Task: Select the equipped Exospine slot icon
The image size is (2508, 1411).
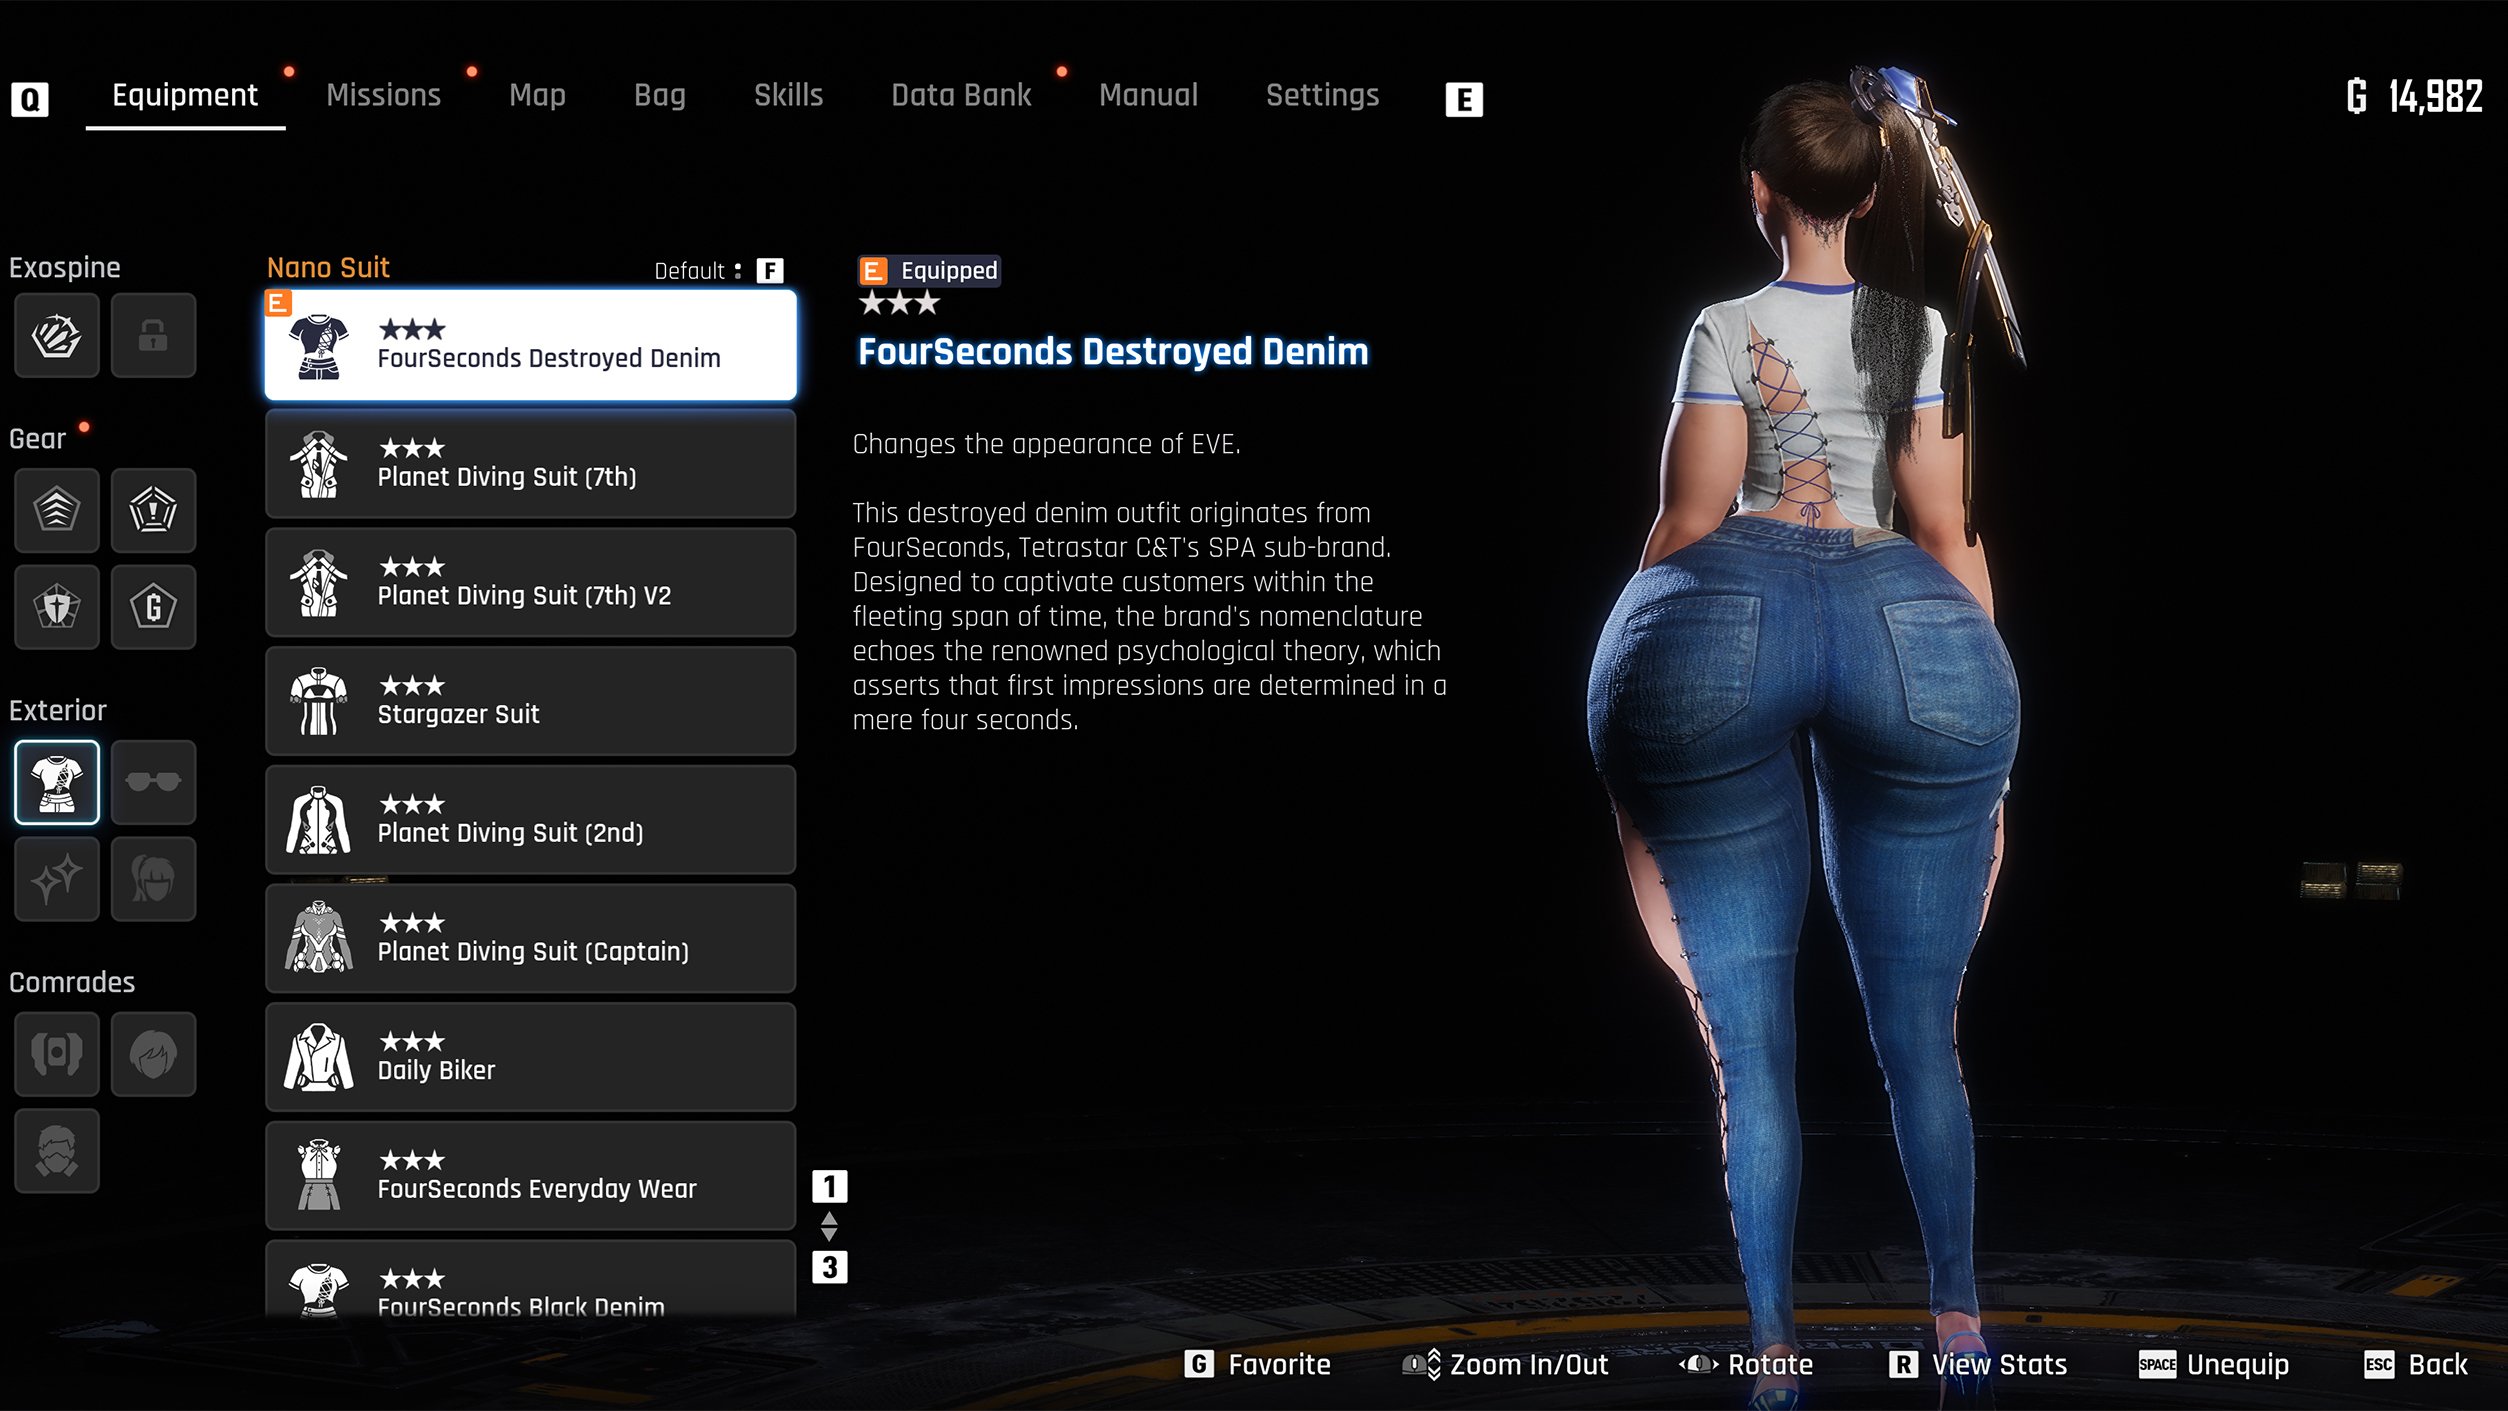Action: [x=57, y=335]
